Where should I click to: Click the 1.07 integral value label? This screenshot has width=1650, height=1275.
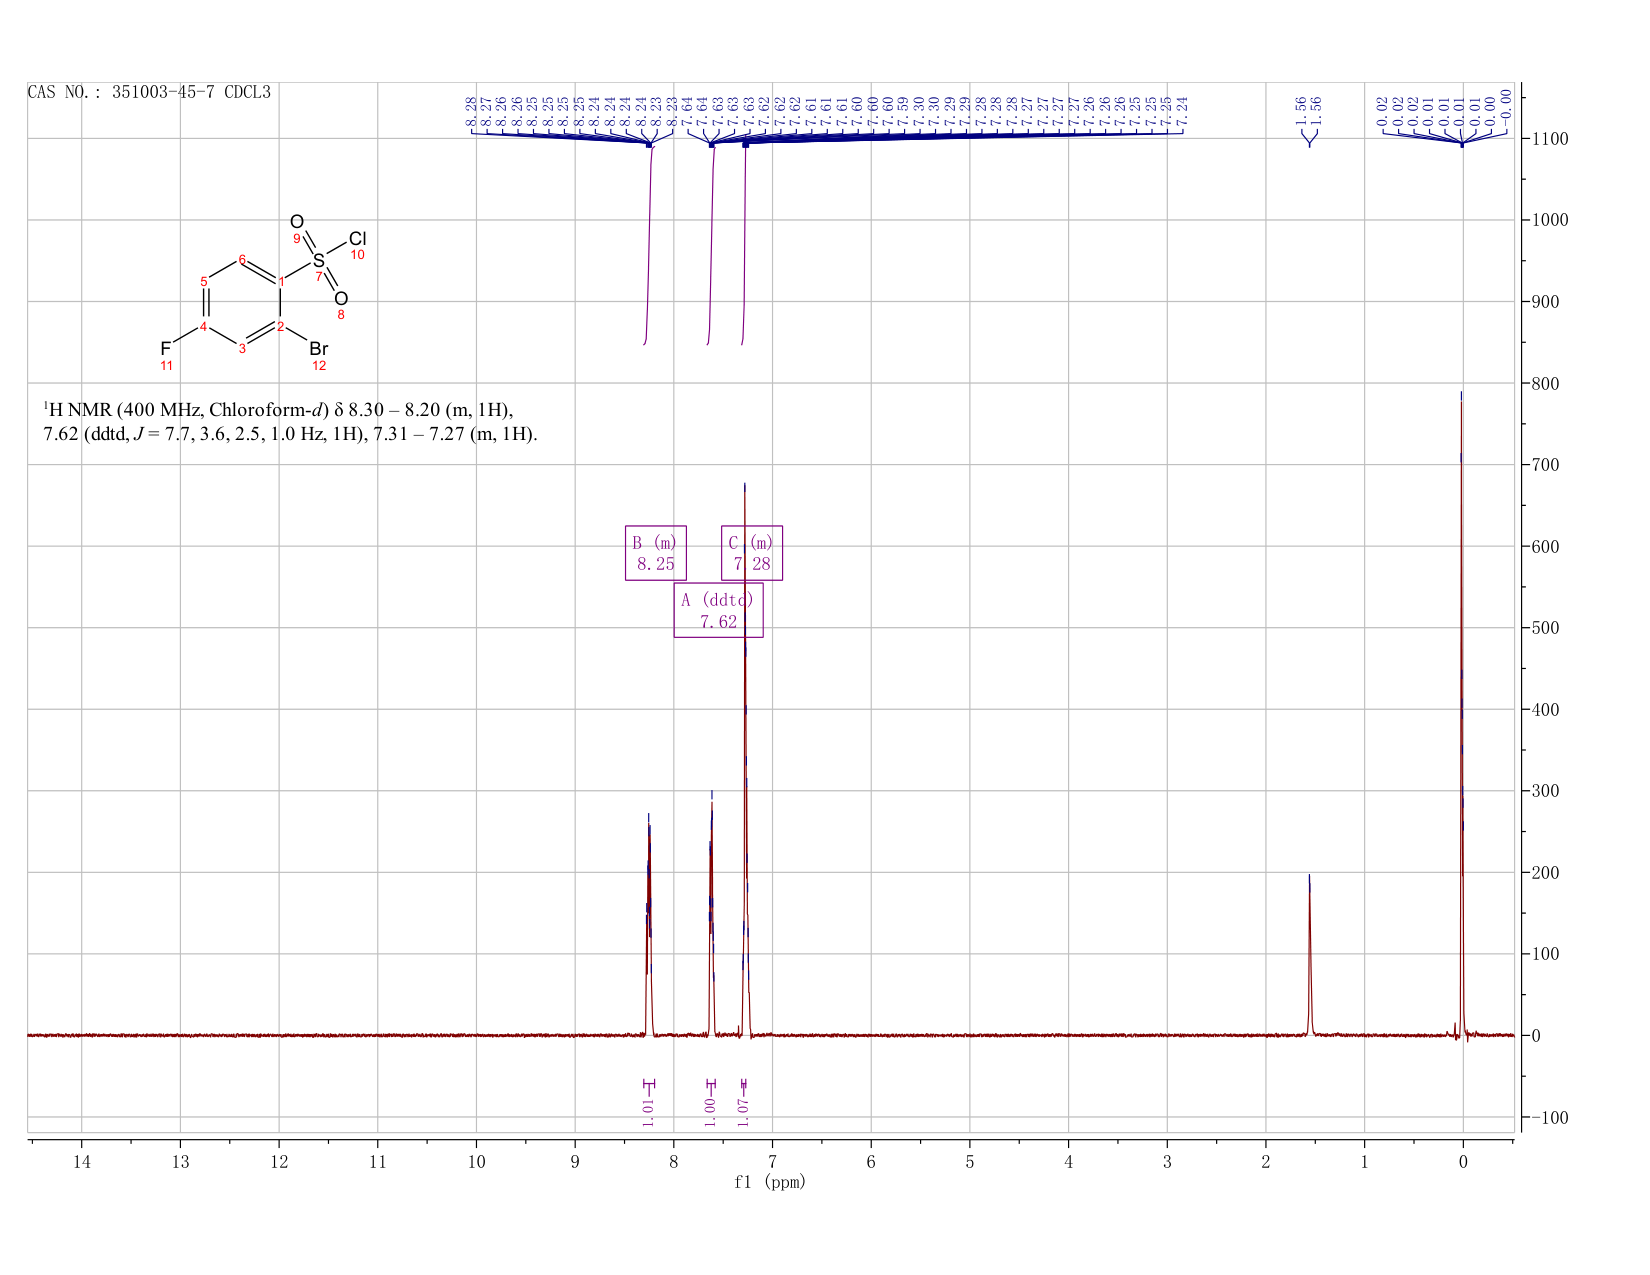(743, 1110)
